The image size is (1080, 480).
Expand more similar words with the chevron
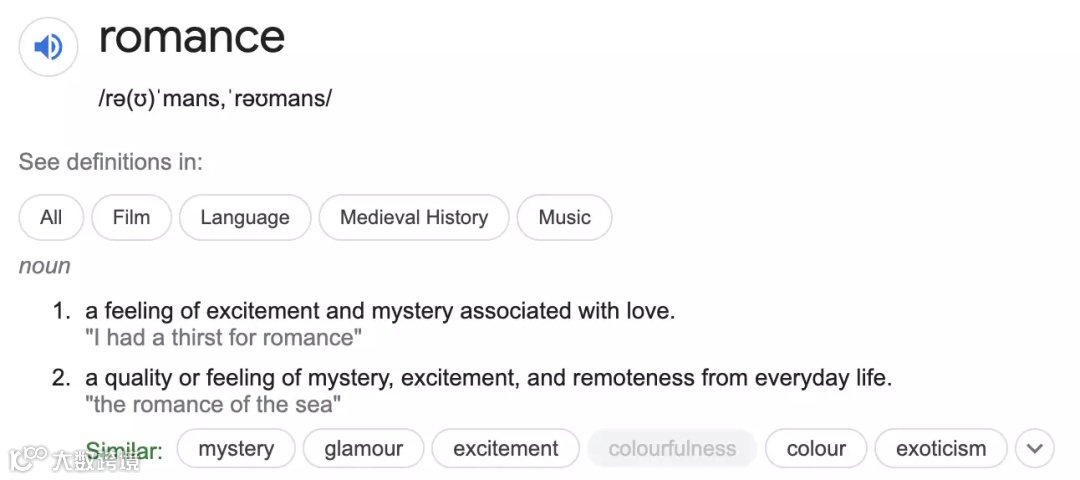click(x=1034, y=449)
